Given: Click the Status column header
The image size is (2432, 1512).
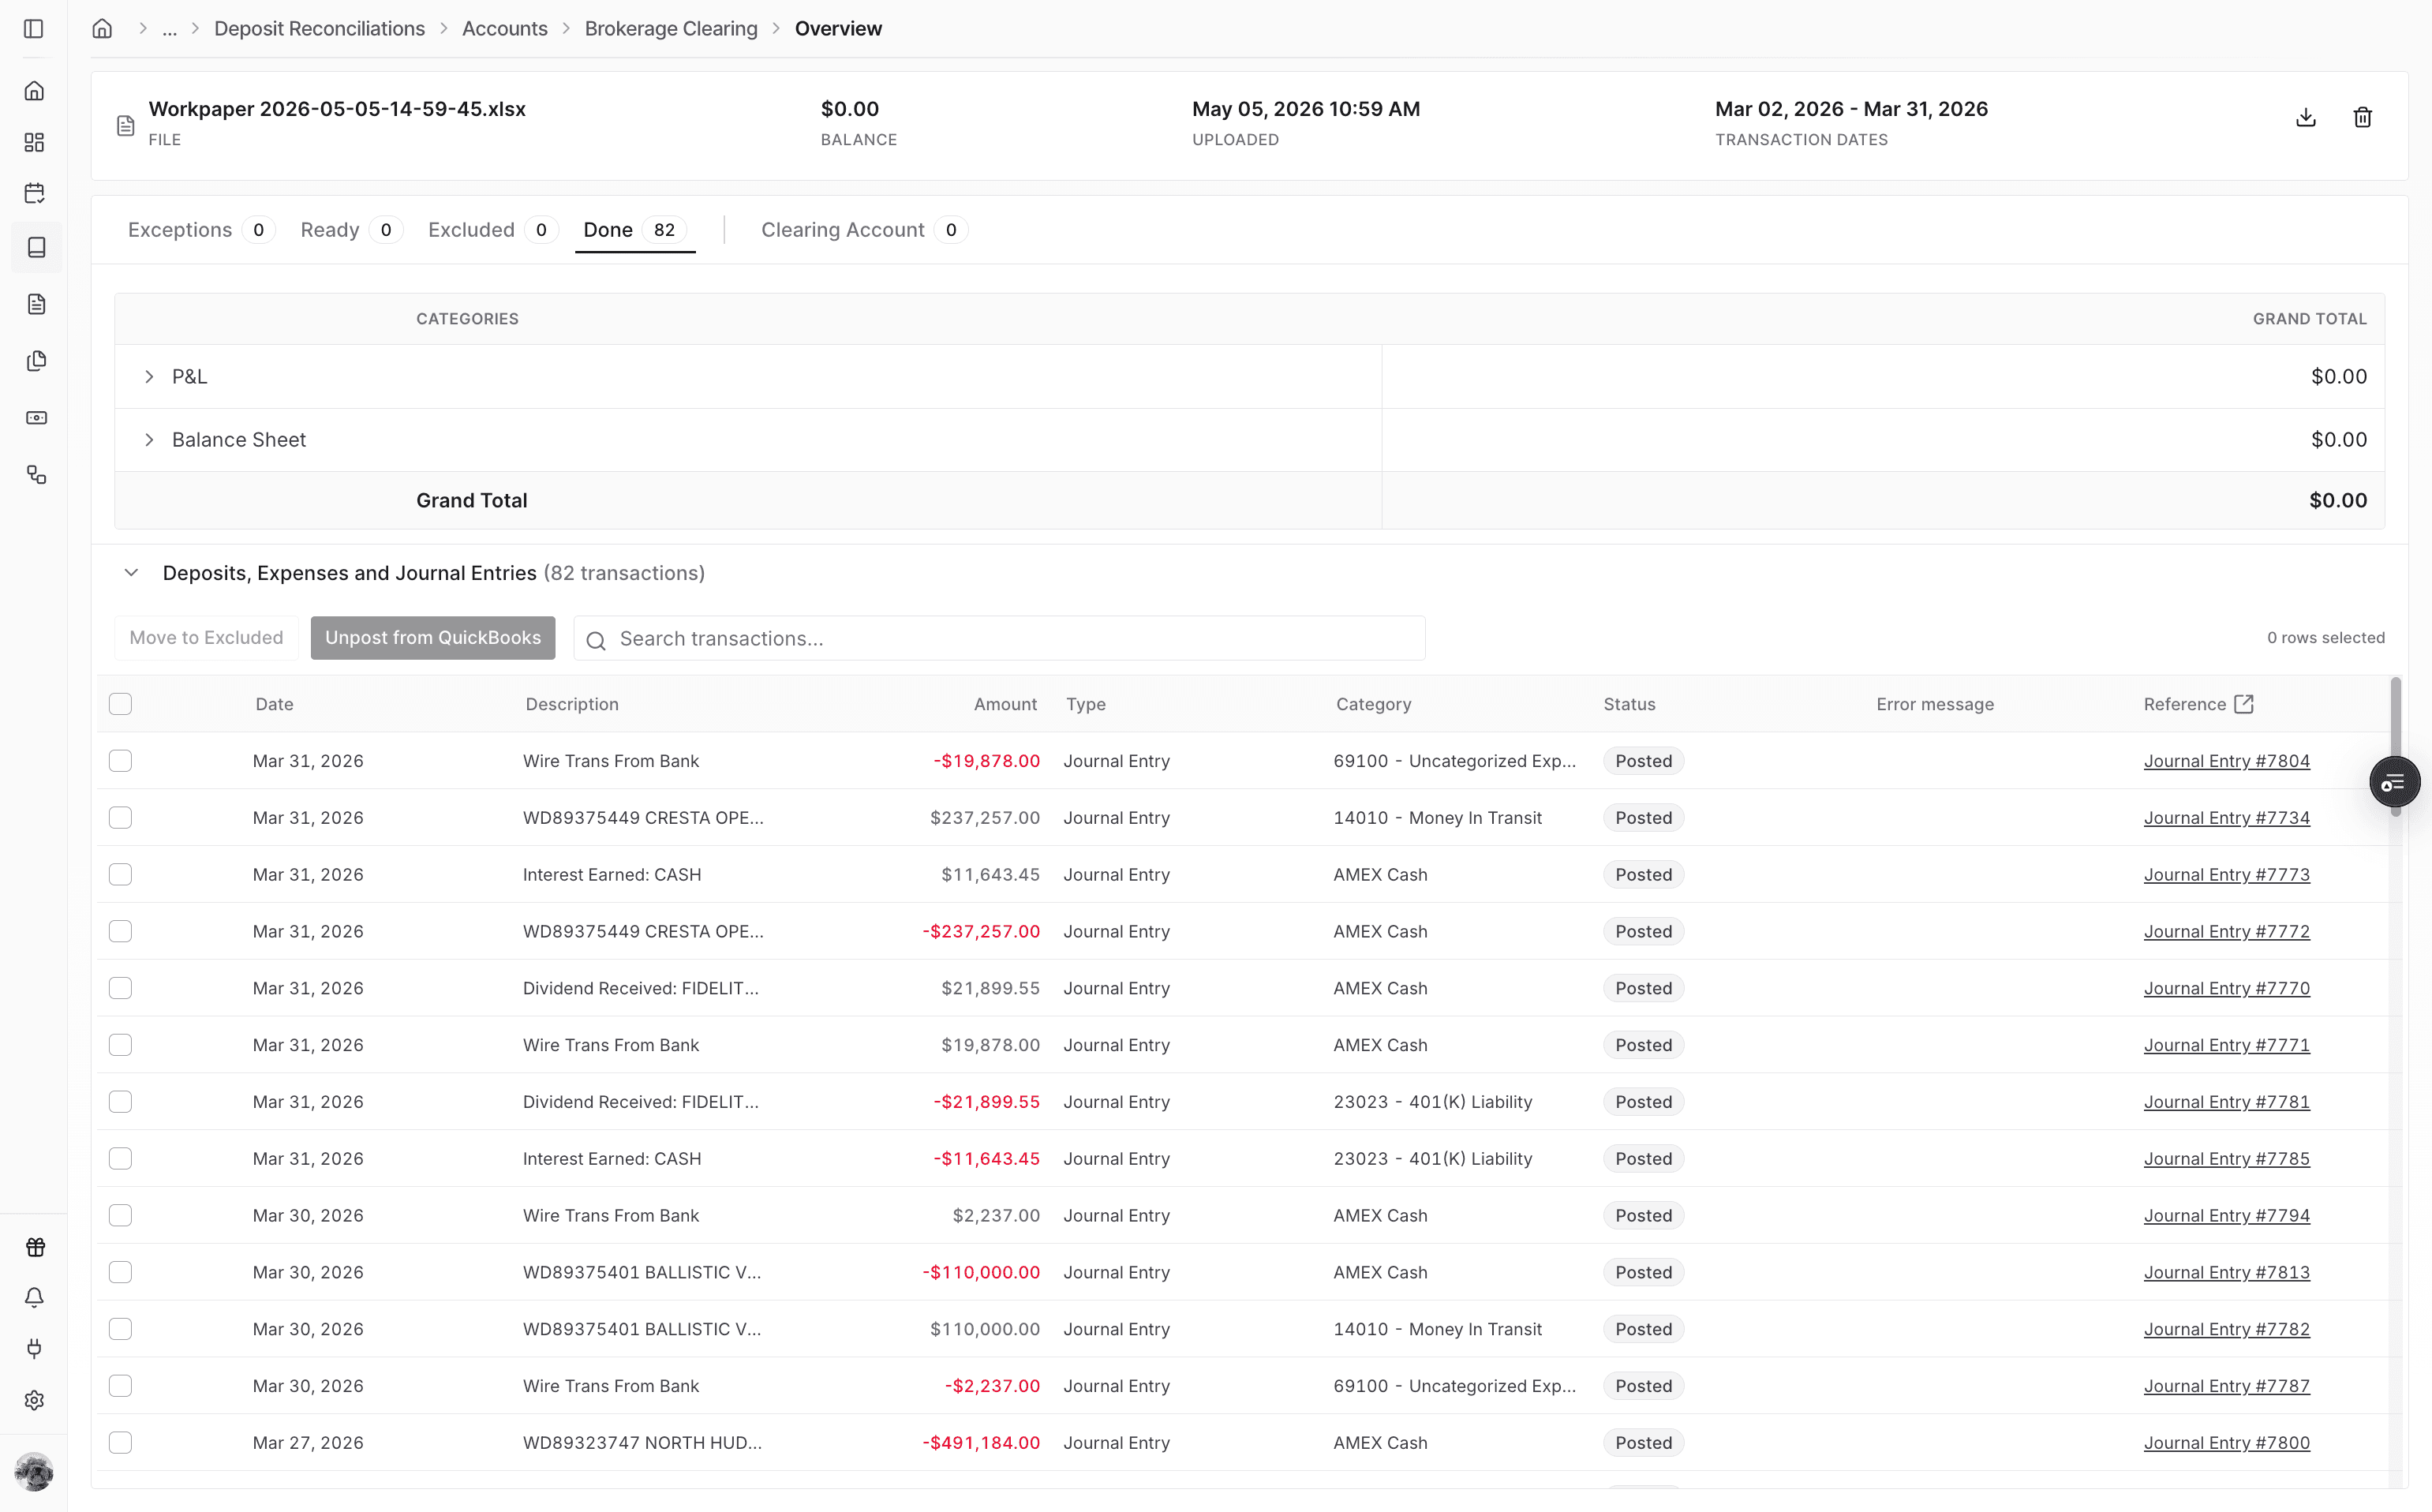Looking at the screenshot, I should (x=1629, y=704).
